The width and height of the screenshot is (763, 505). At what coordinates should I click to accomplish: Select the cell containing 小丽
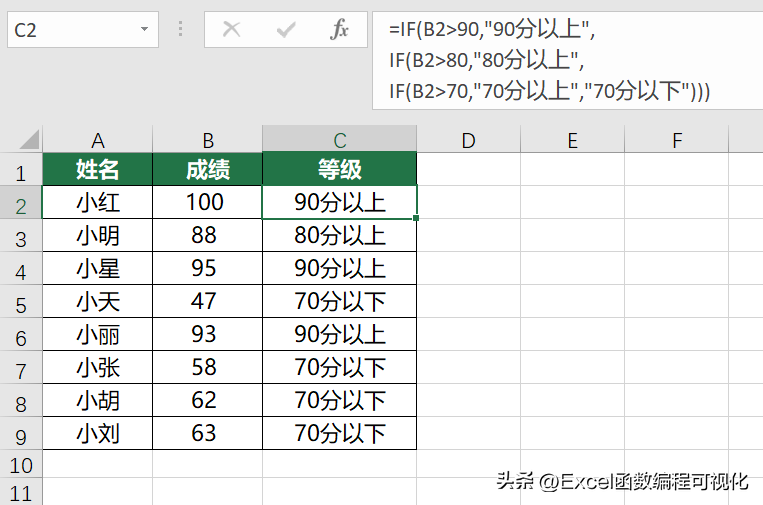point(98,335)
